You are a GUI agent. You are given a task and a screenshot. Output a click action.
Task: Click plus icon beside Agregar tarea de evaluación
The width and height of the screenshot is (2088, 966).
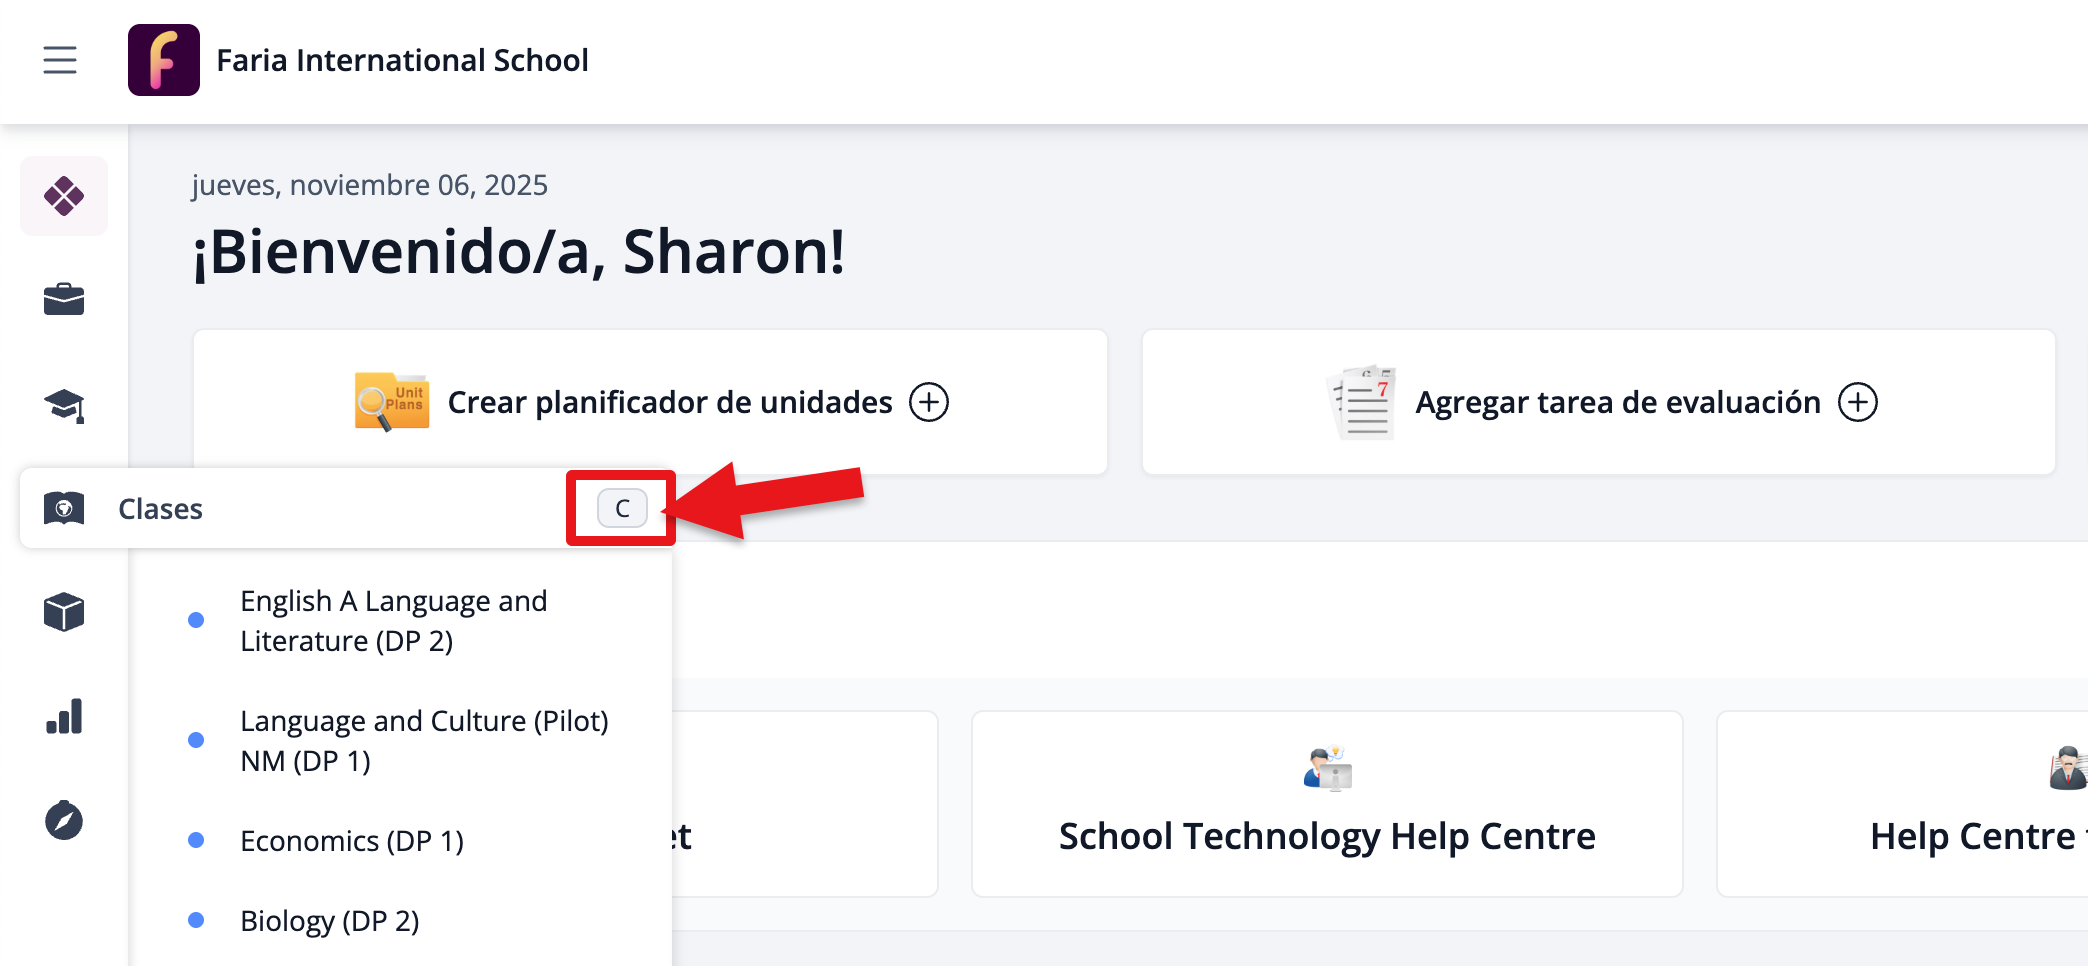pos(1858,402)
